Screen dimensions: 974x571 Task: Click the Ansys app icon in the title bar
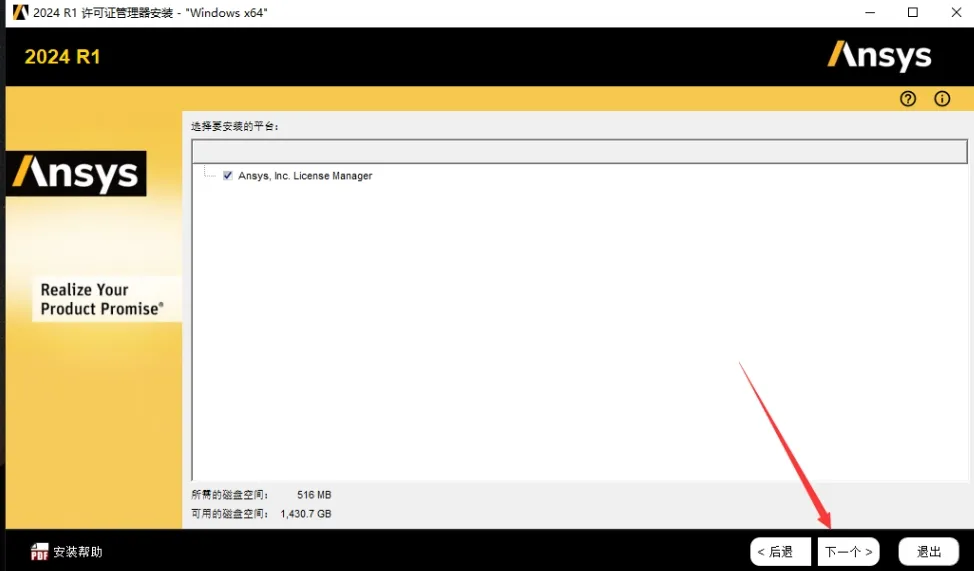[x=20, y=12]
